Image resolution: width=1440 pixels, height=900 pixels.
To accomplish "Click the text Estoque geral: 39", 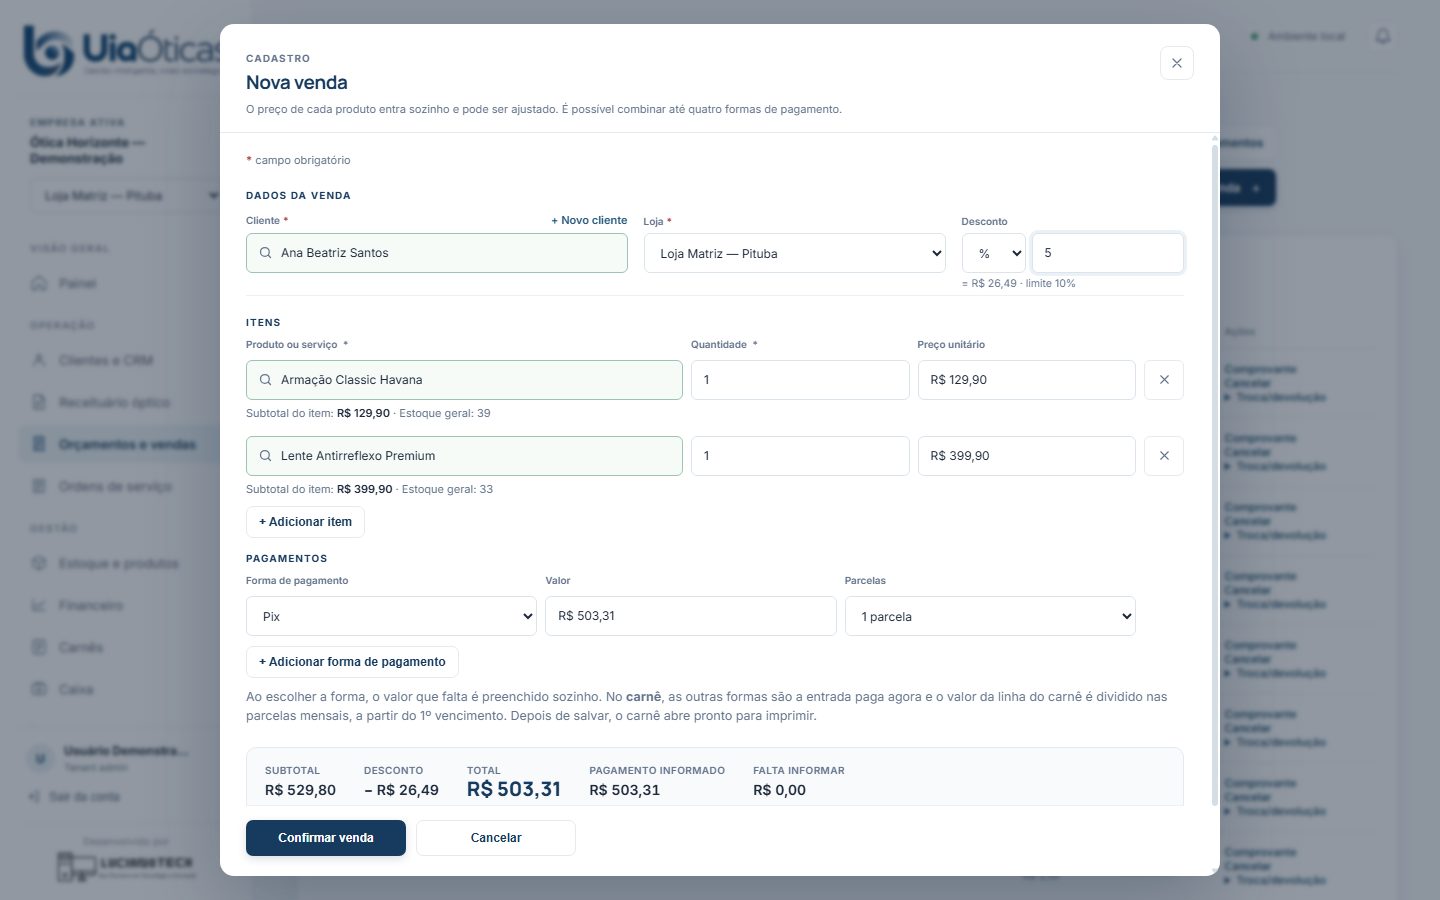I will tap(445, 413).
